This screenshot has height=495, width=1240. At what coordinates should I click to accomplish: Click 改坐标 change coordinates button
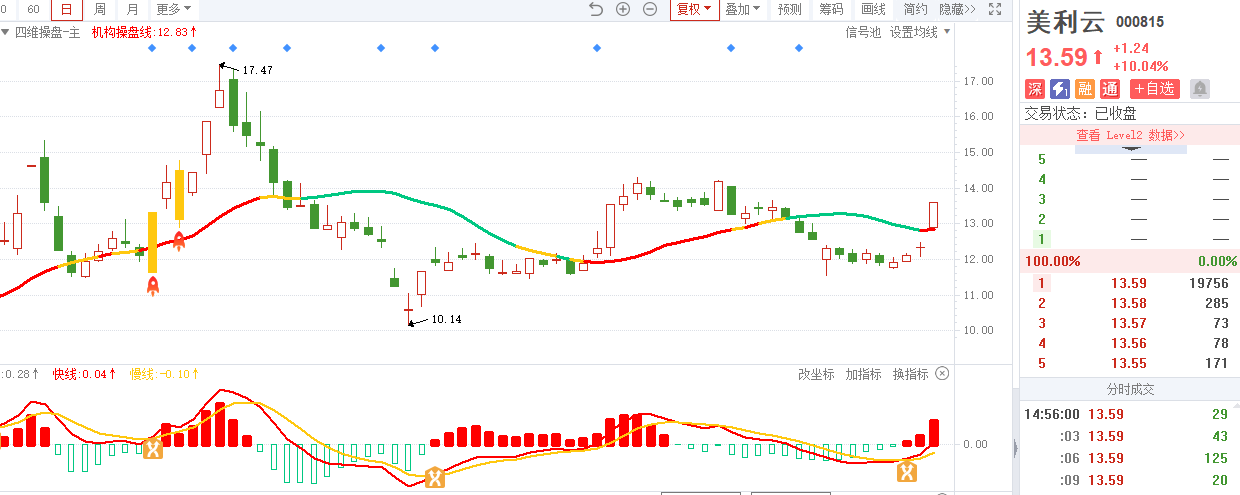816,374
